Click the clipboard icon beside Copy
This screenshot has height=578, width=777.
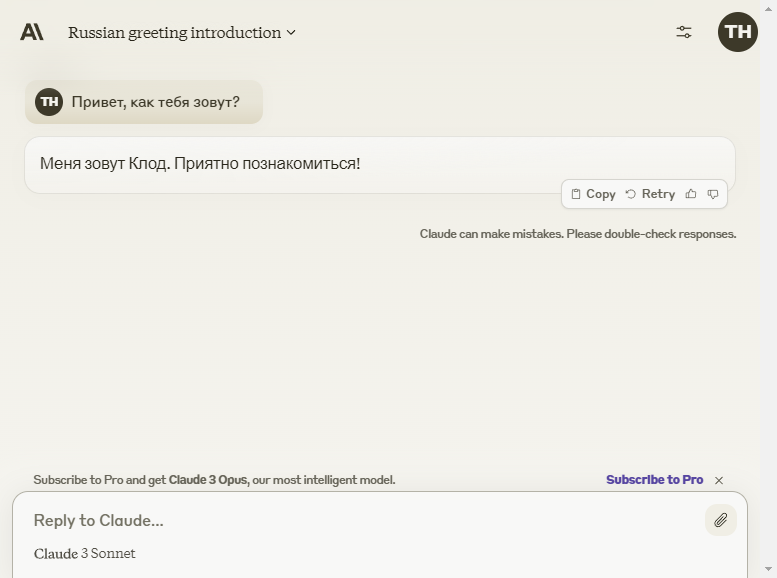576,194
